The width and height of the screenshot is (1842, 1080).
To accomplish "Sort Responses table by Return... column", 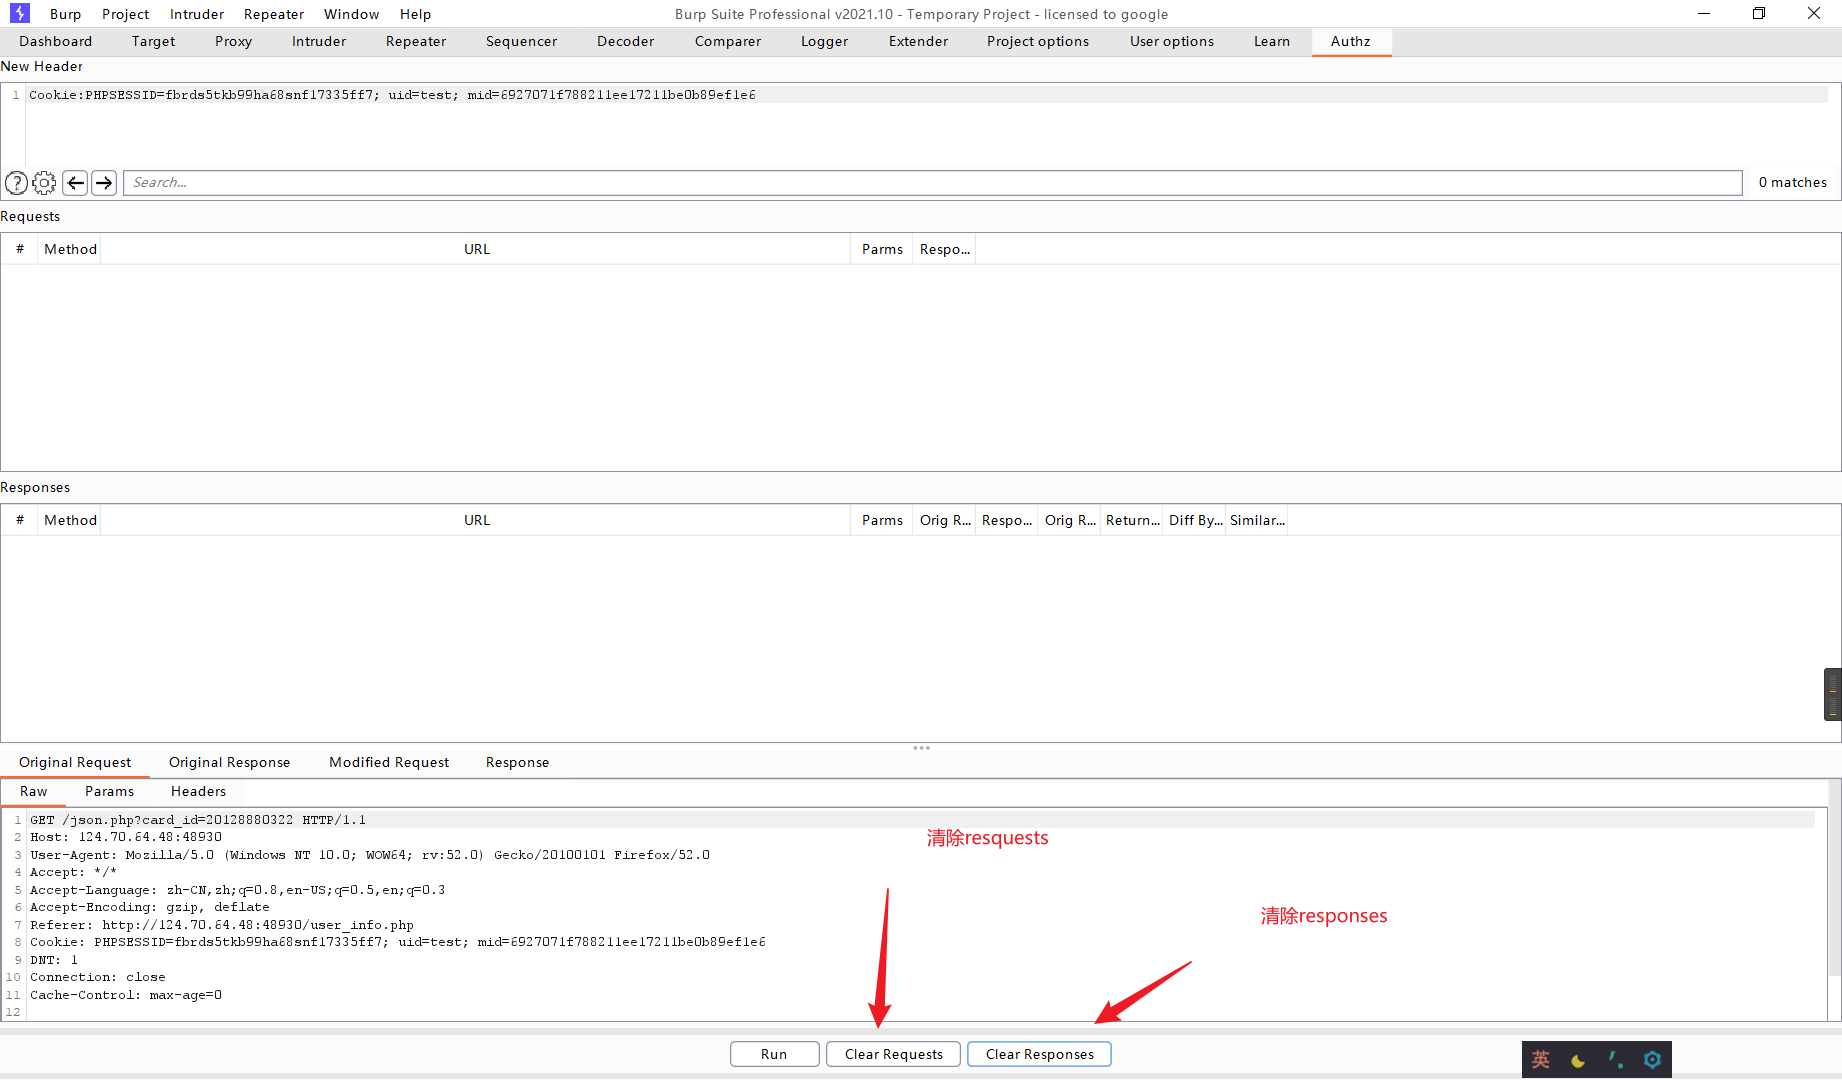I will point(1133,520).
